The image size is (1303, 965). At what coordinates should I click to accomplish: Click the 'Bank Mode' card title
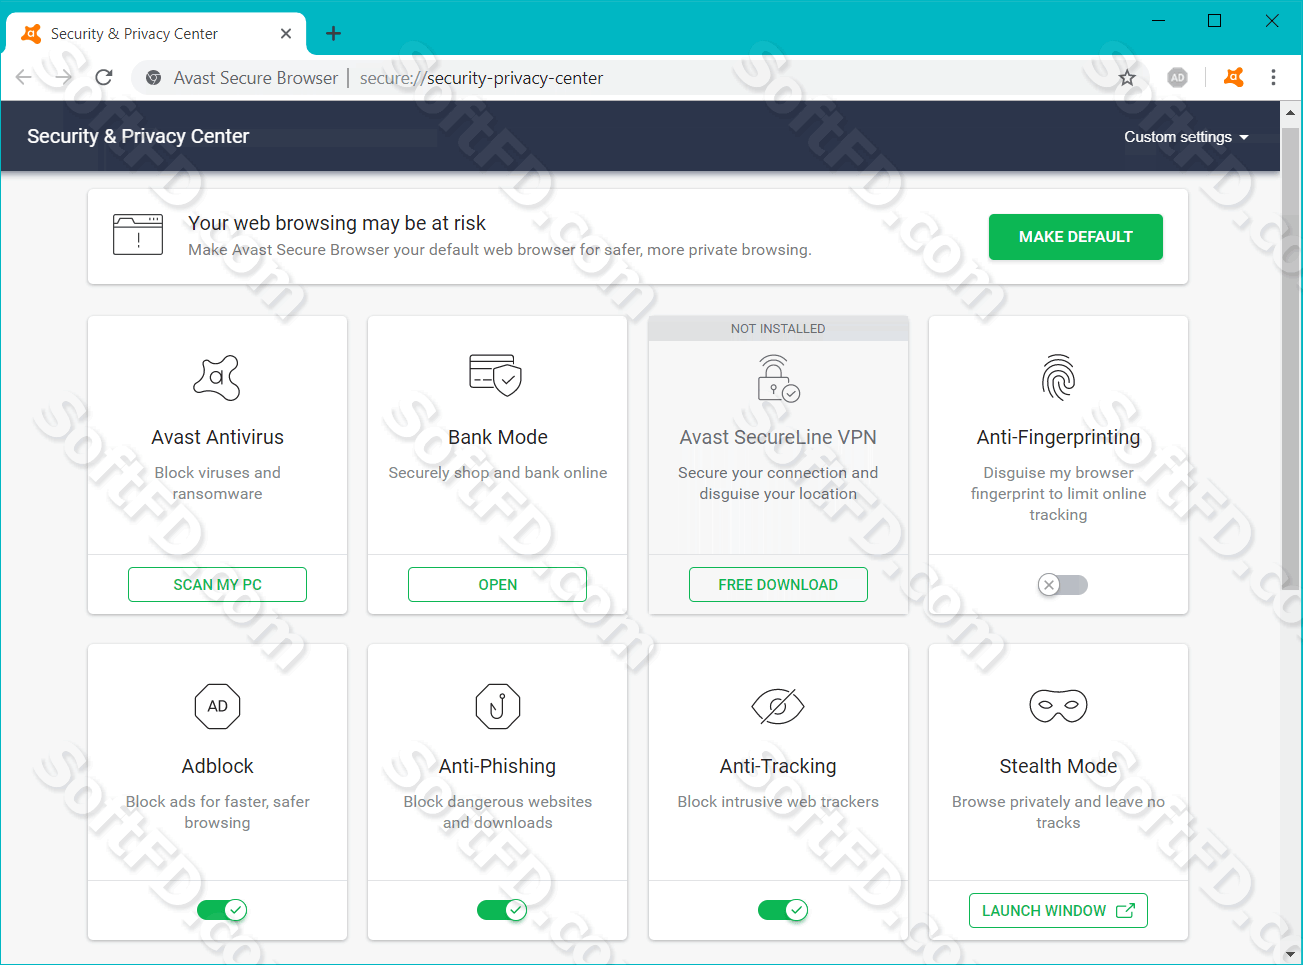tap(497, 437)
